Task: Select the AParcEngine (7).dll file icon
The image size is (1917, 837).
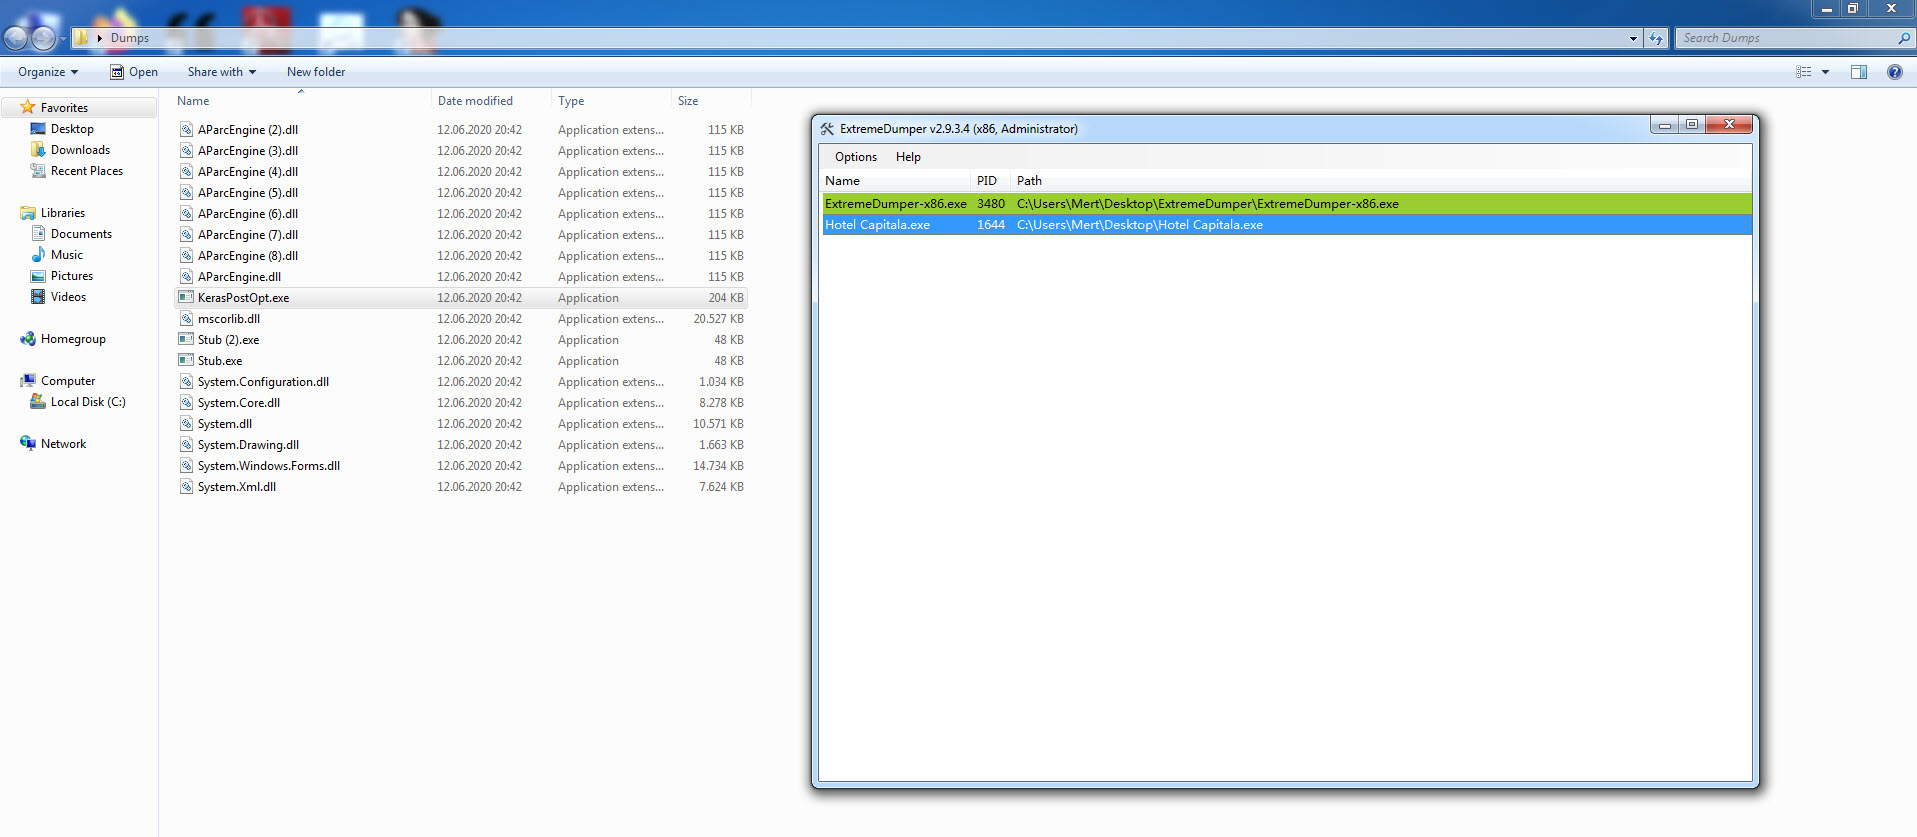Action: (186, 235)
